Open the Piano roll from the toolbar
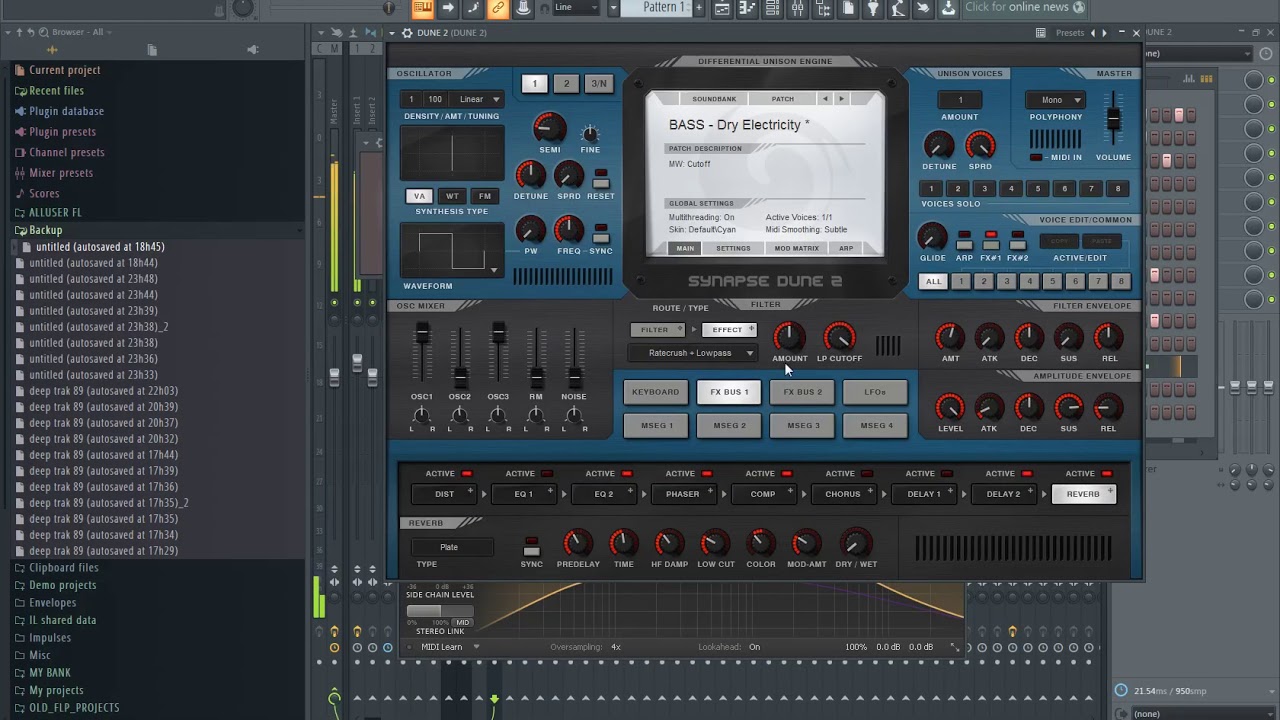Image resolution: width=1280 pixels, height=720 pixels. point(748,8)
